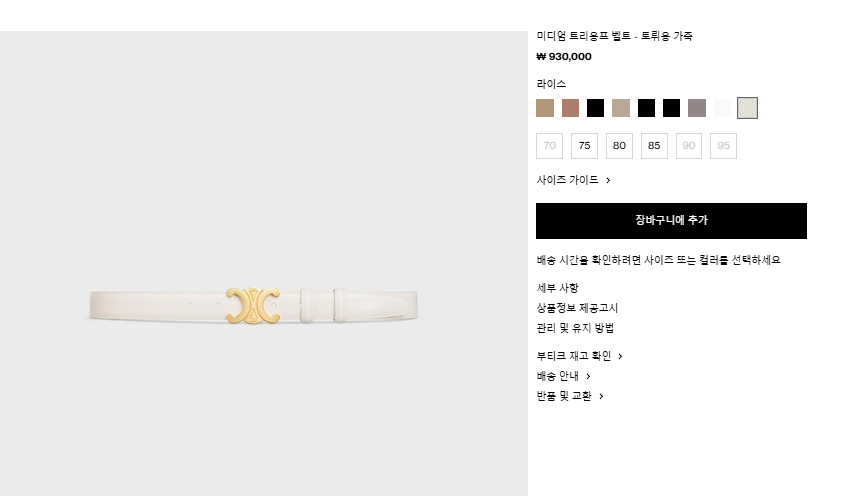Click the disabled size 70 option

pyautogui.click(x=550, y=146)
